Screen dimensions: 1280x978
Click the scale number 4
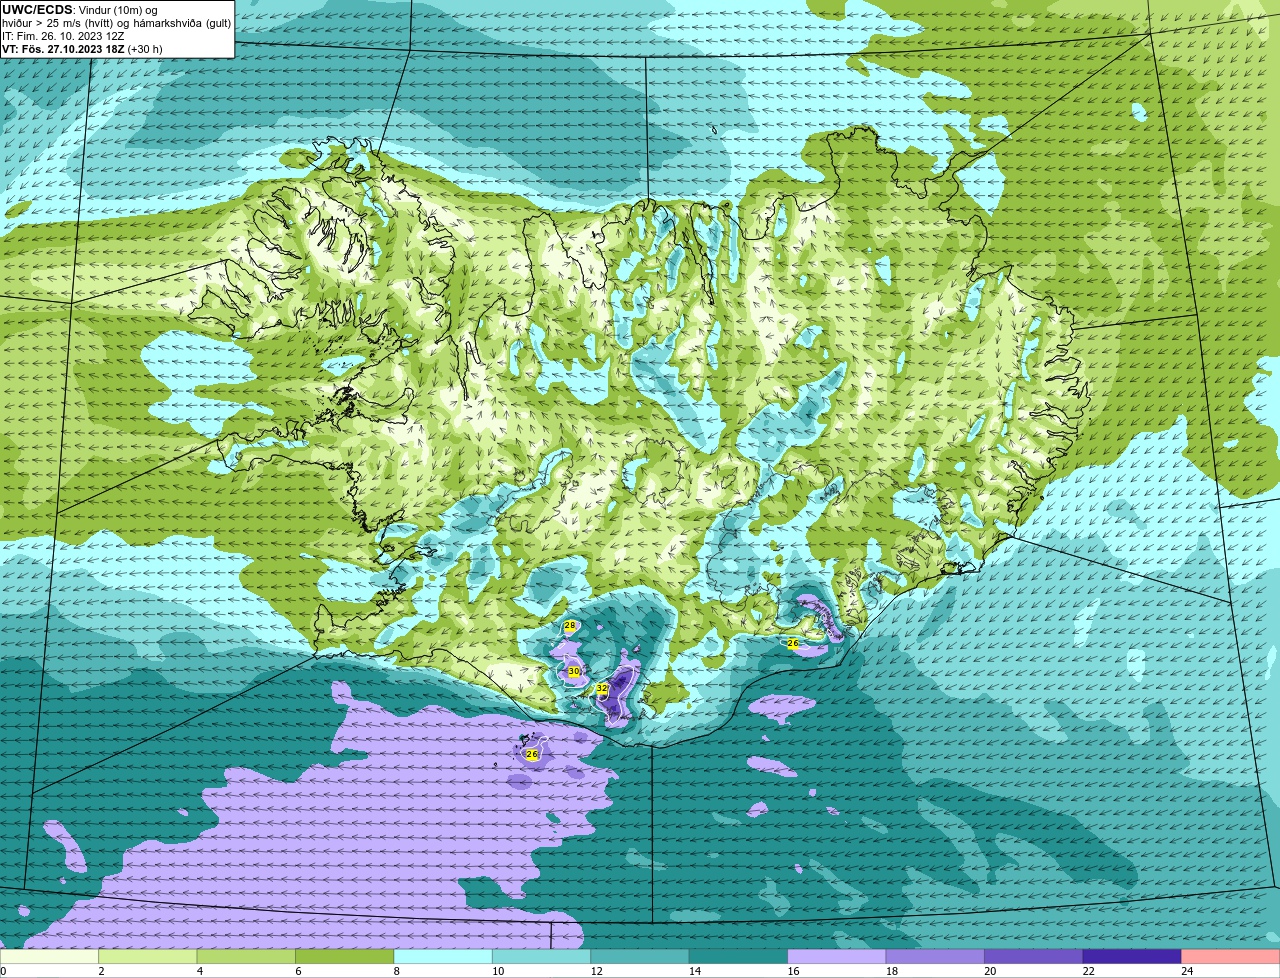click(199, 970)
